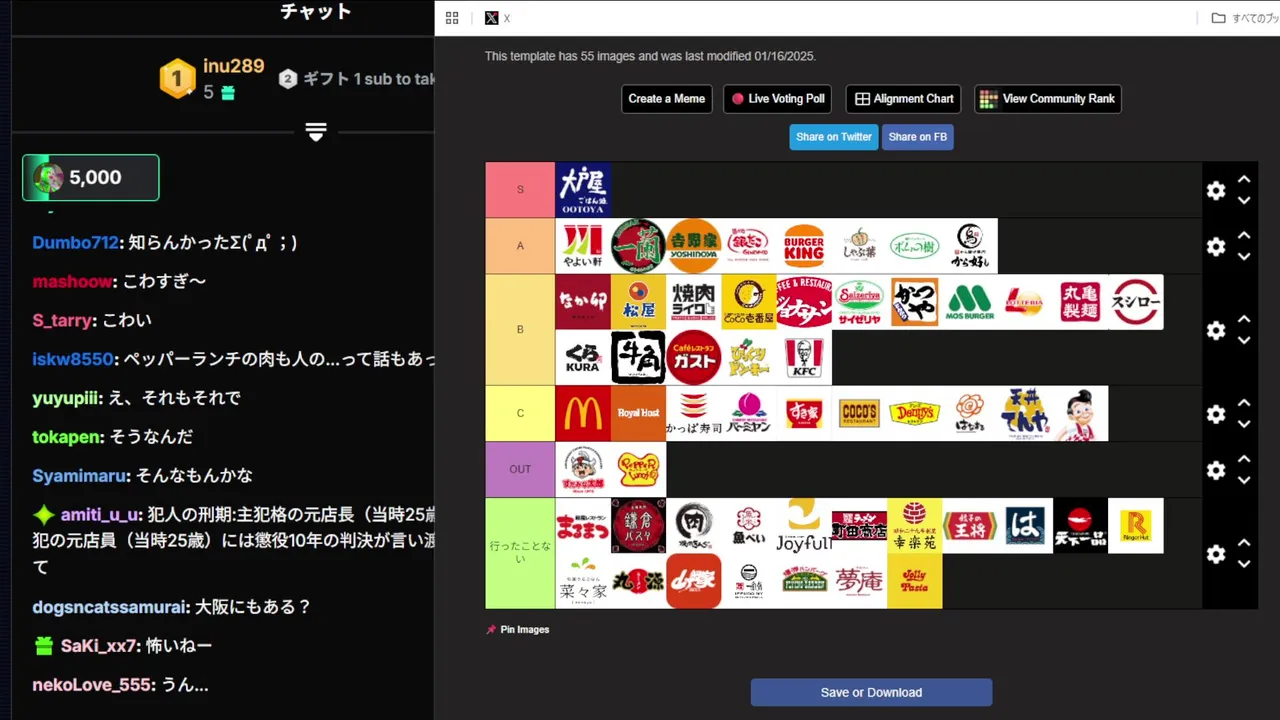Open settings gear for S tier row
Screen dimensions: 1280x720
pos(1216,190)
